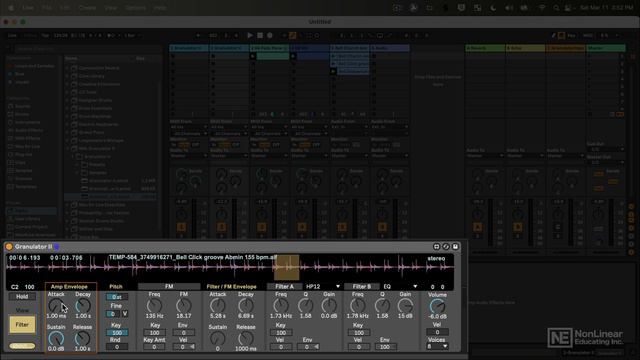Click the C2 note display

(15, 287)
